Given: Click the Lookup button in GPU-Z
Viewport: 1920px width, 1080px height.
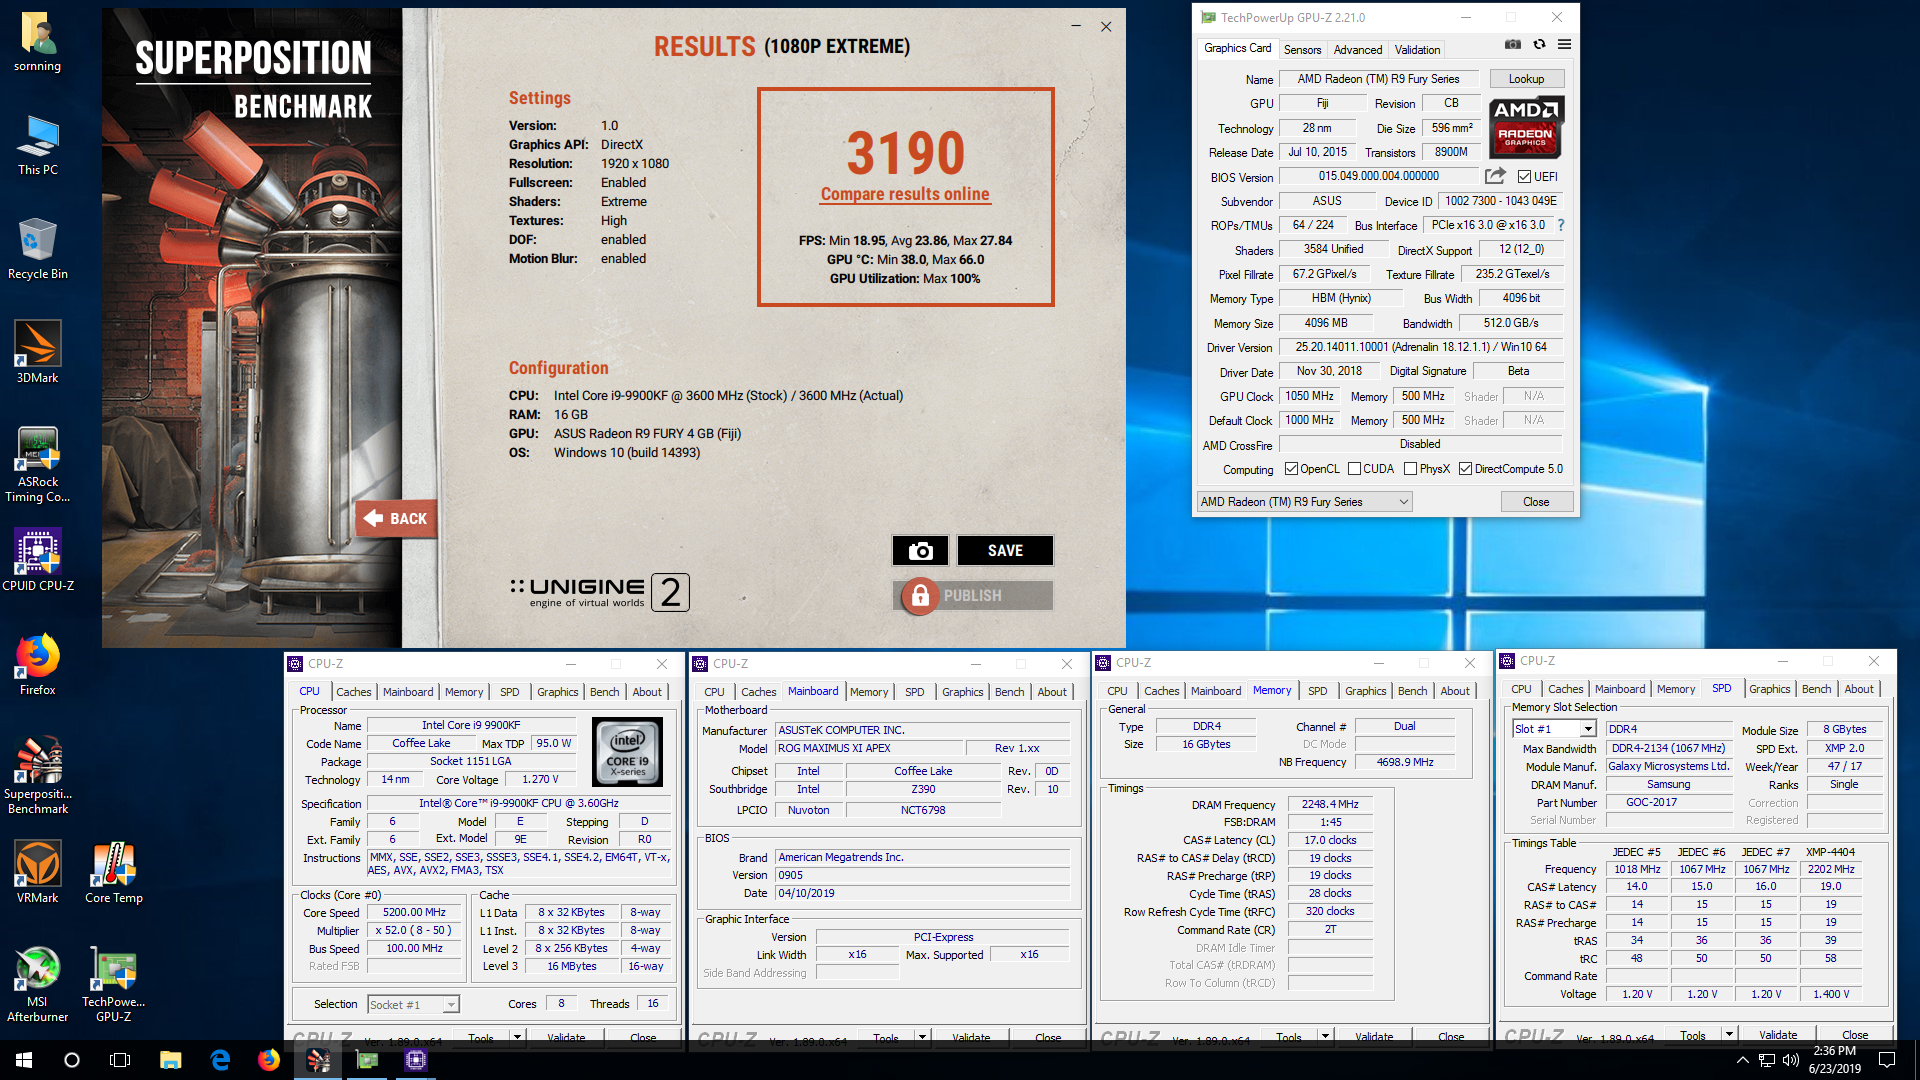Looking at the screenshot, I should (x=1526, y=79).
